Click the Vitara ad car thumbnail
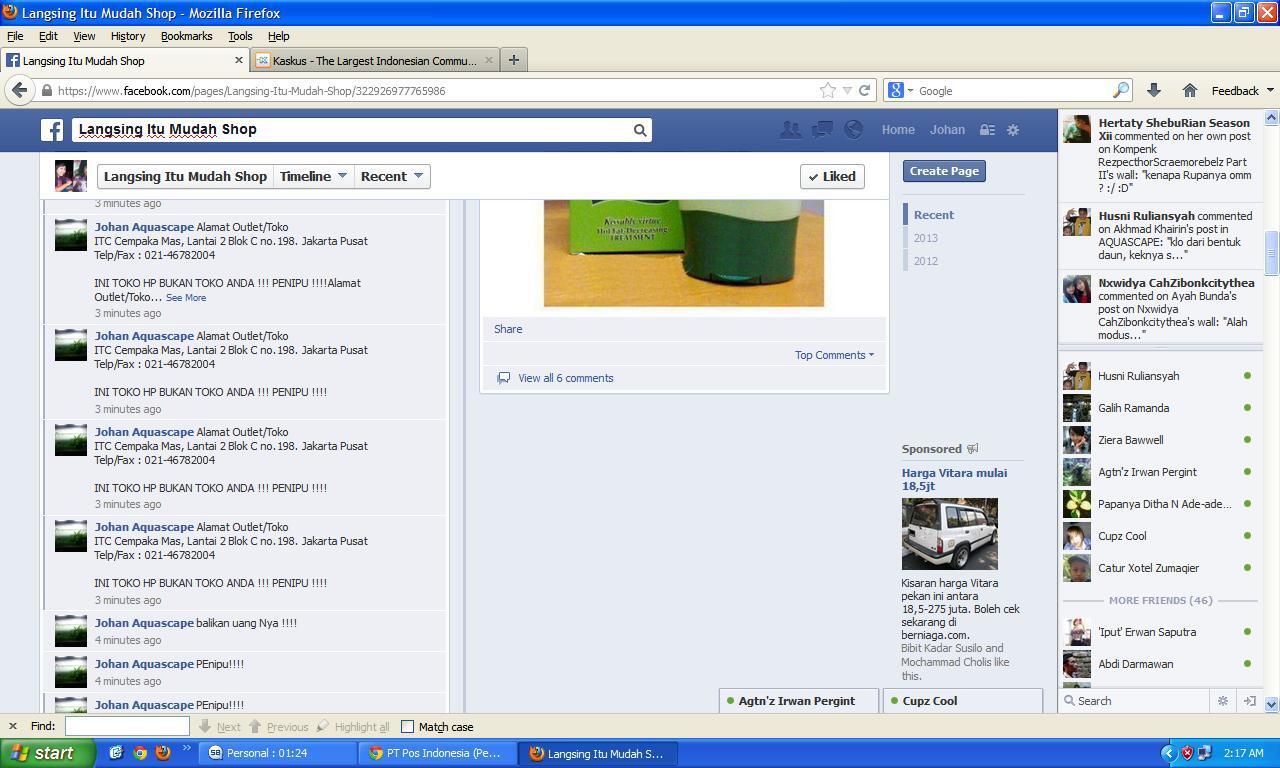This screenshot has height=768, width=1280. [949, 534]
